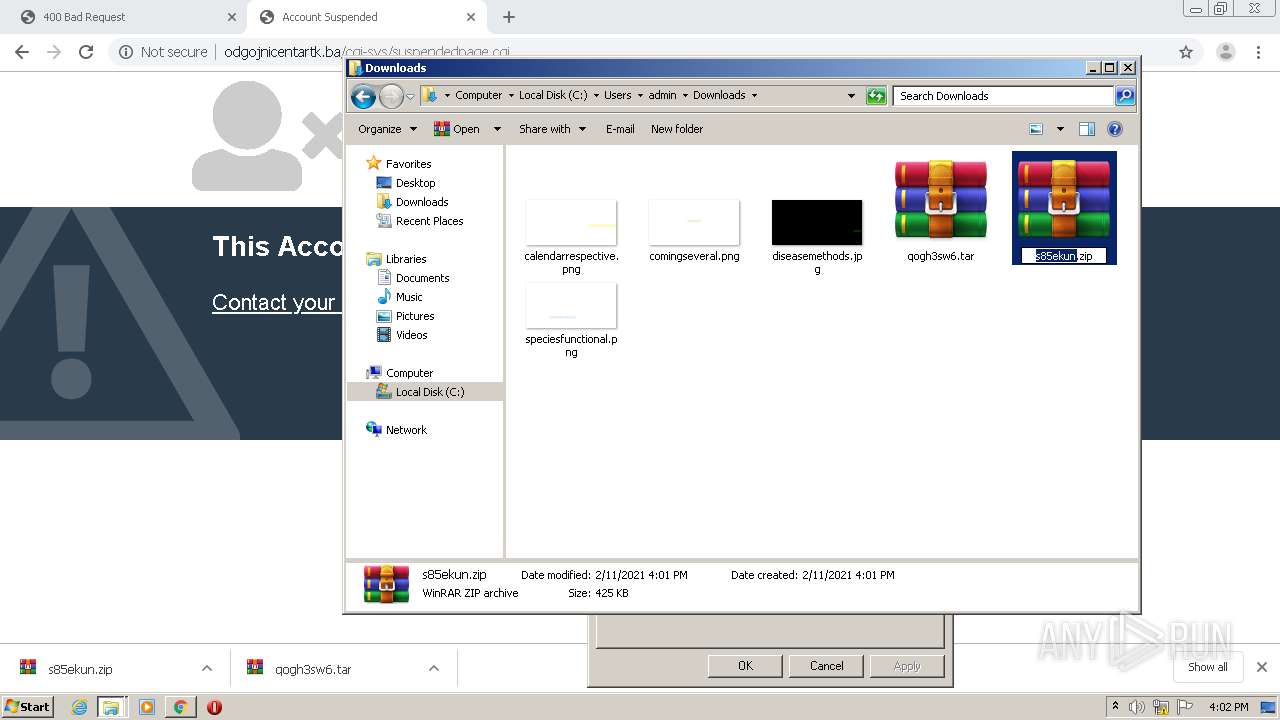Click New folder in the toolbar
1280x720 pixels.
pos(677,129)
